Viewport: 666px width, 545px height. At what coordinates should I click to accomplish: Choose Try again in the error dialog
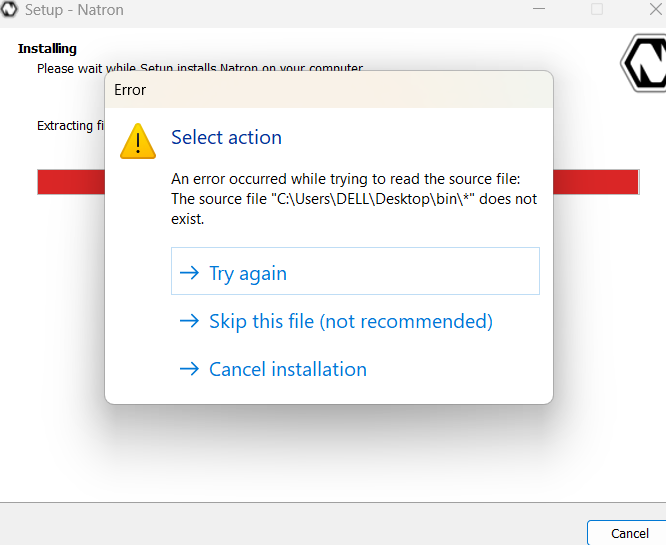click(x=355, y=271)
